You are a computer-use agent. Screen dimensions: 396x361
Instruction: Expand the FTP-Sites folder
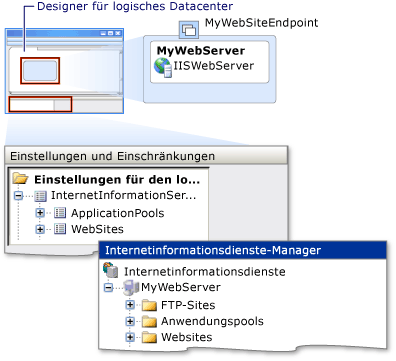(x=130, y=305)
